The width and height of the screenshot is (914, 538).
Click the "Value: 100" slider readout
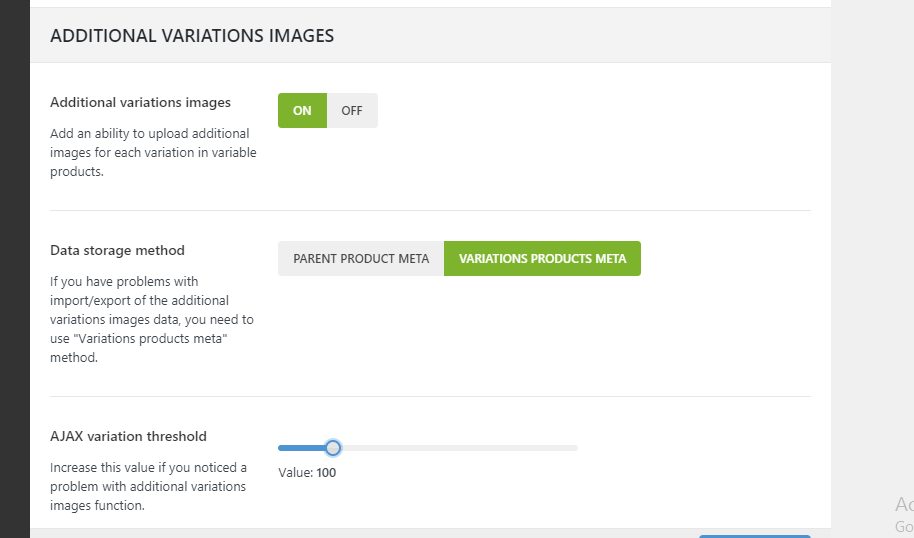307,473
